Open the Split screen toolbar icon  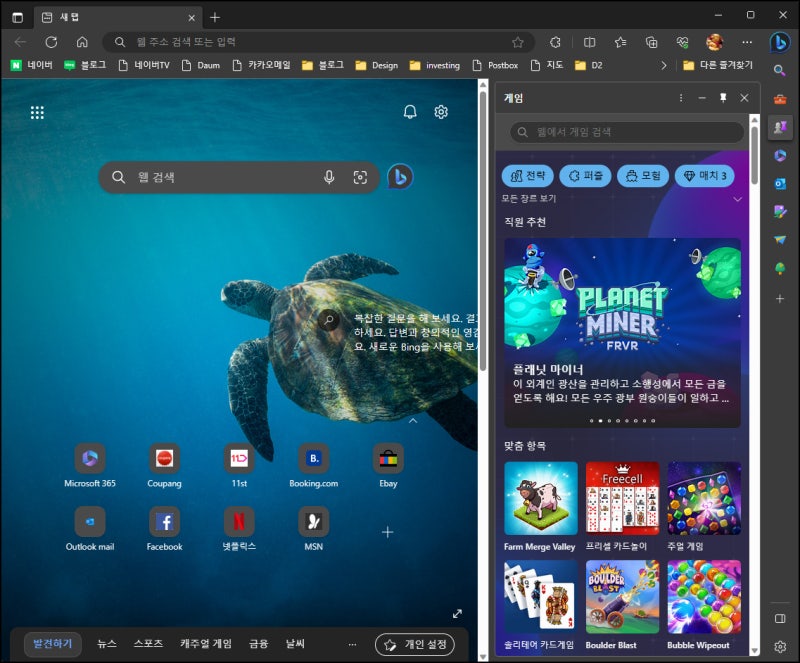coord(589,42)
